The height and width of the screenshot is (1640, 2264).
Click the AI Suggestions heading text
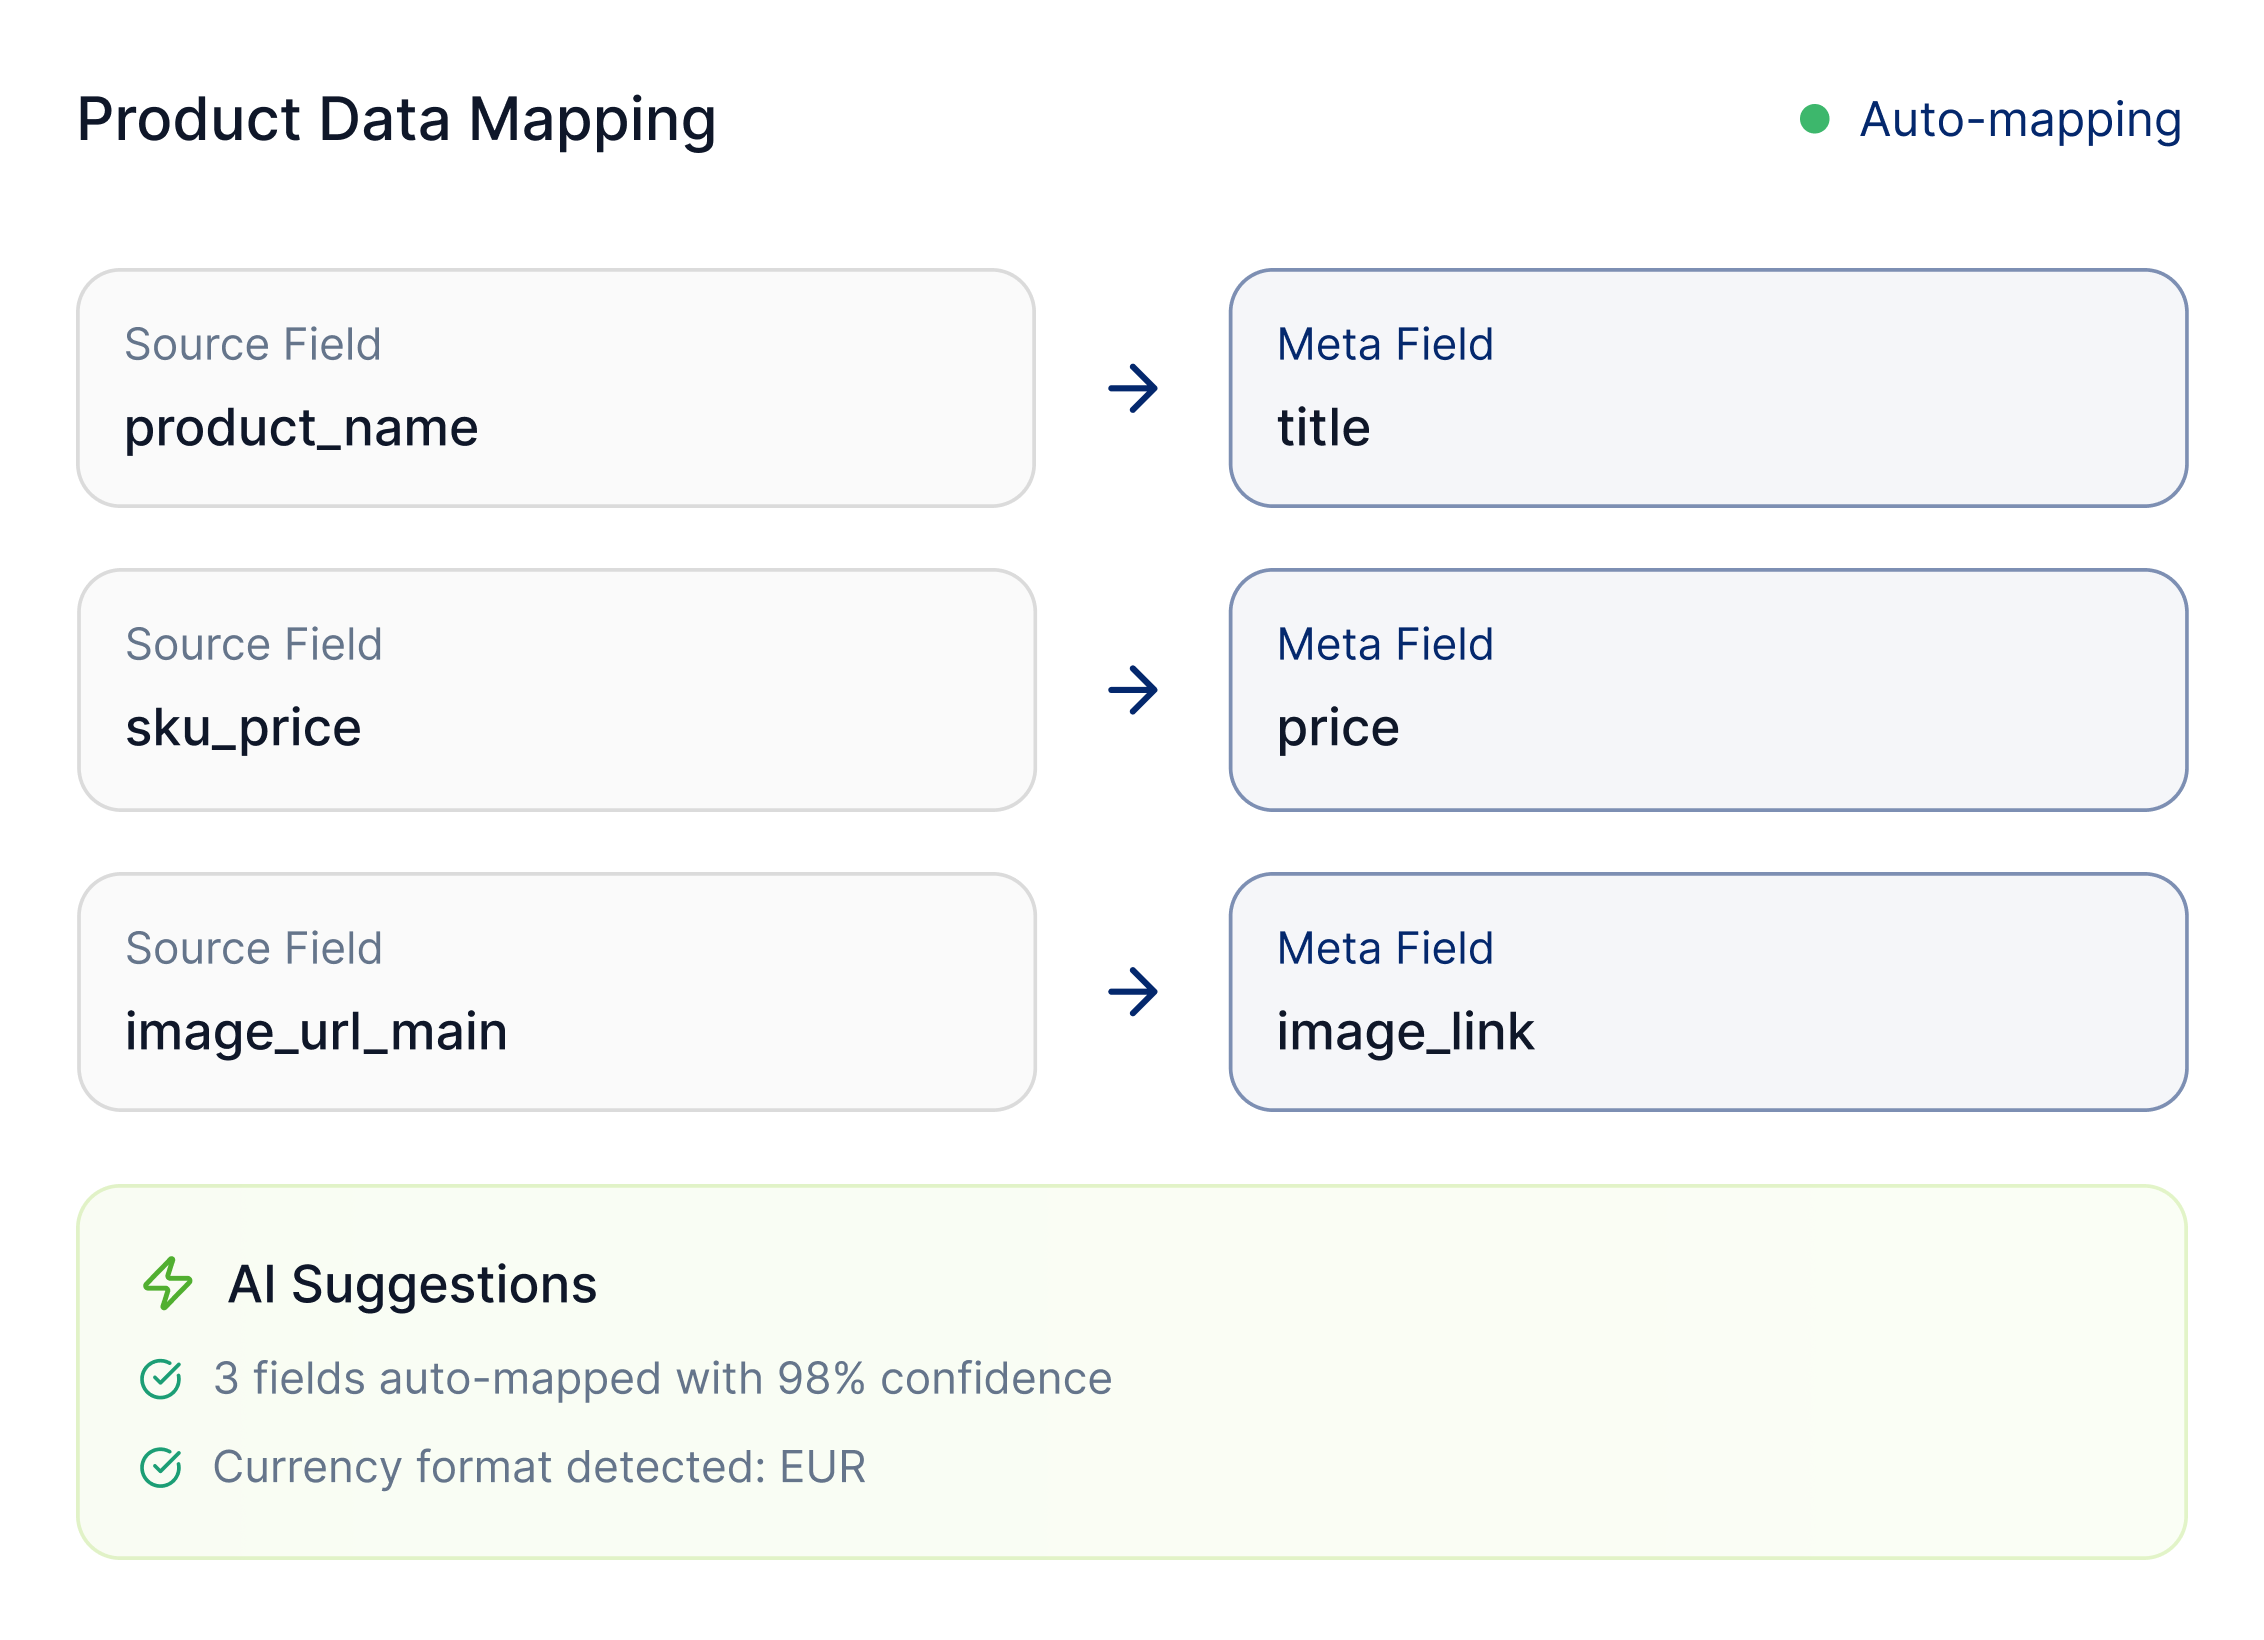click(412, 1284)
